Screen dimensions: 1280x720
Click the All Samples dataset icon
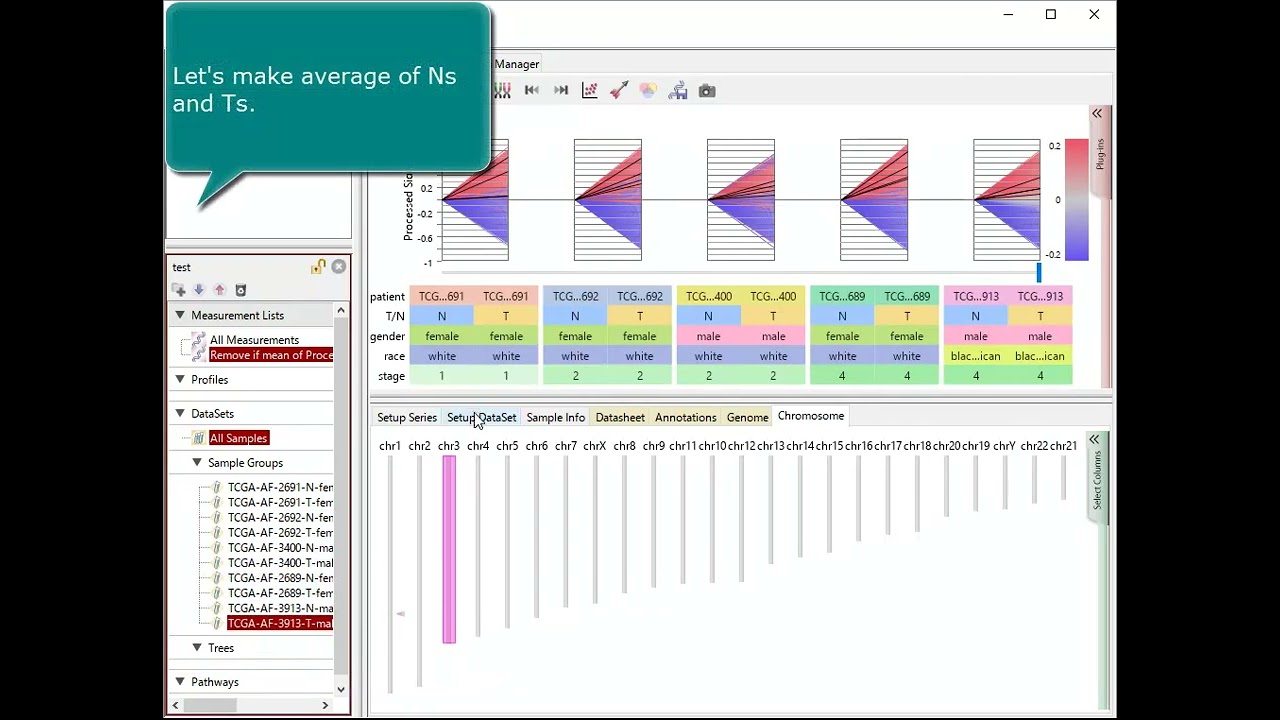(199, 438)
